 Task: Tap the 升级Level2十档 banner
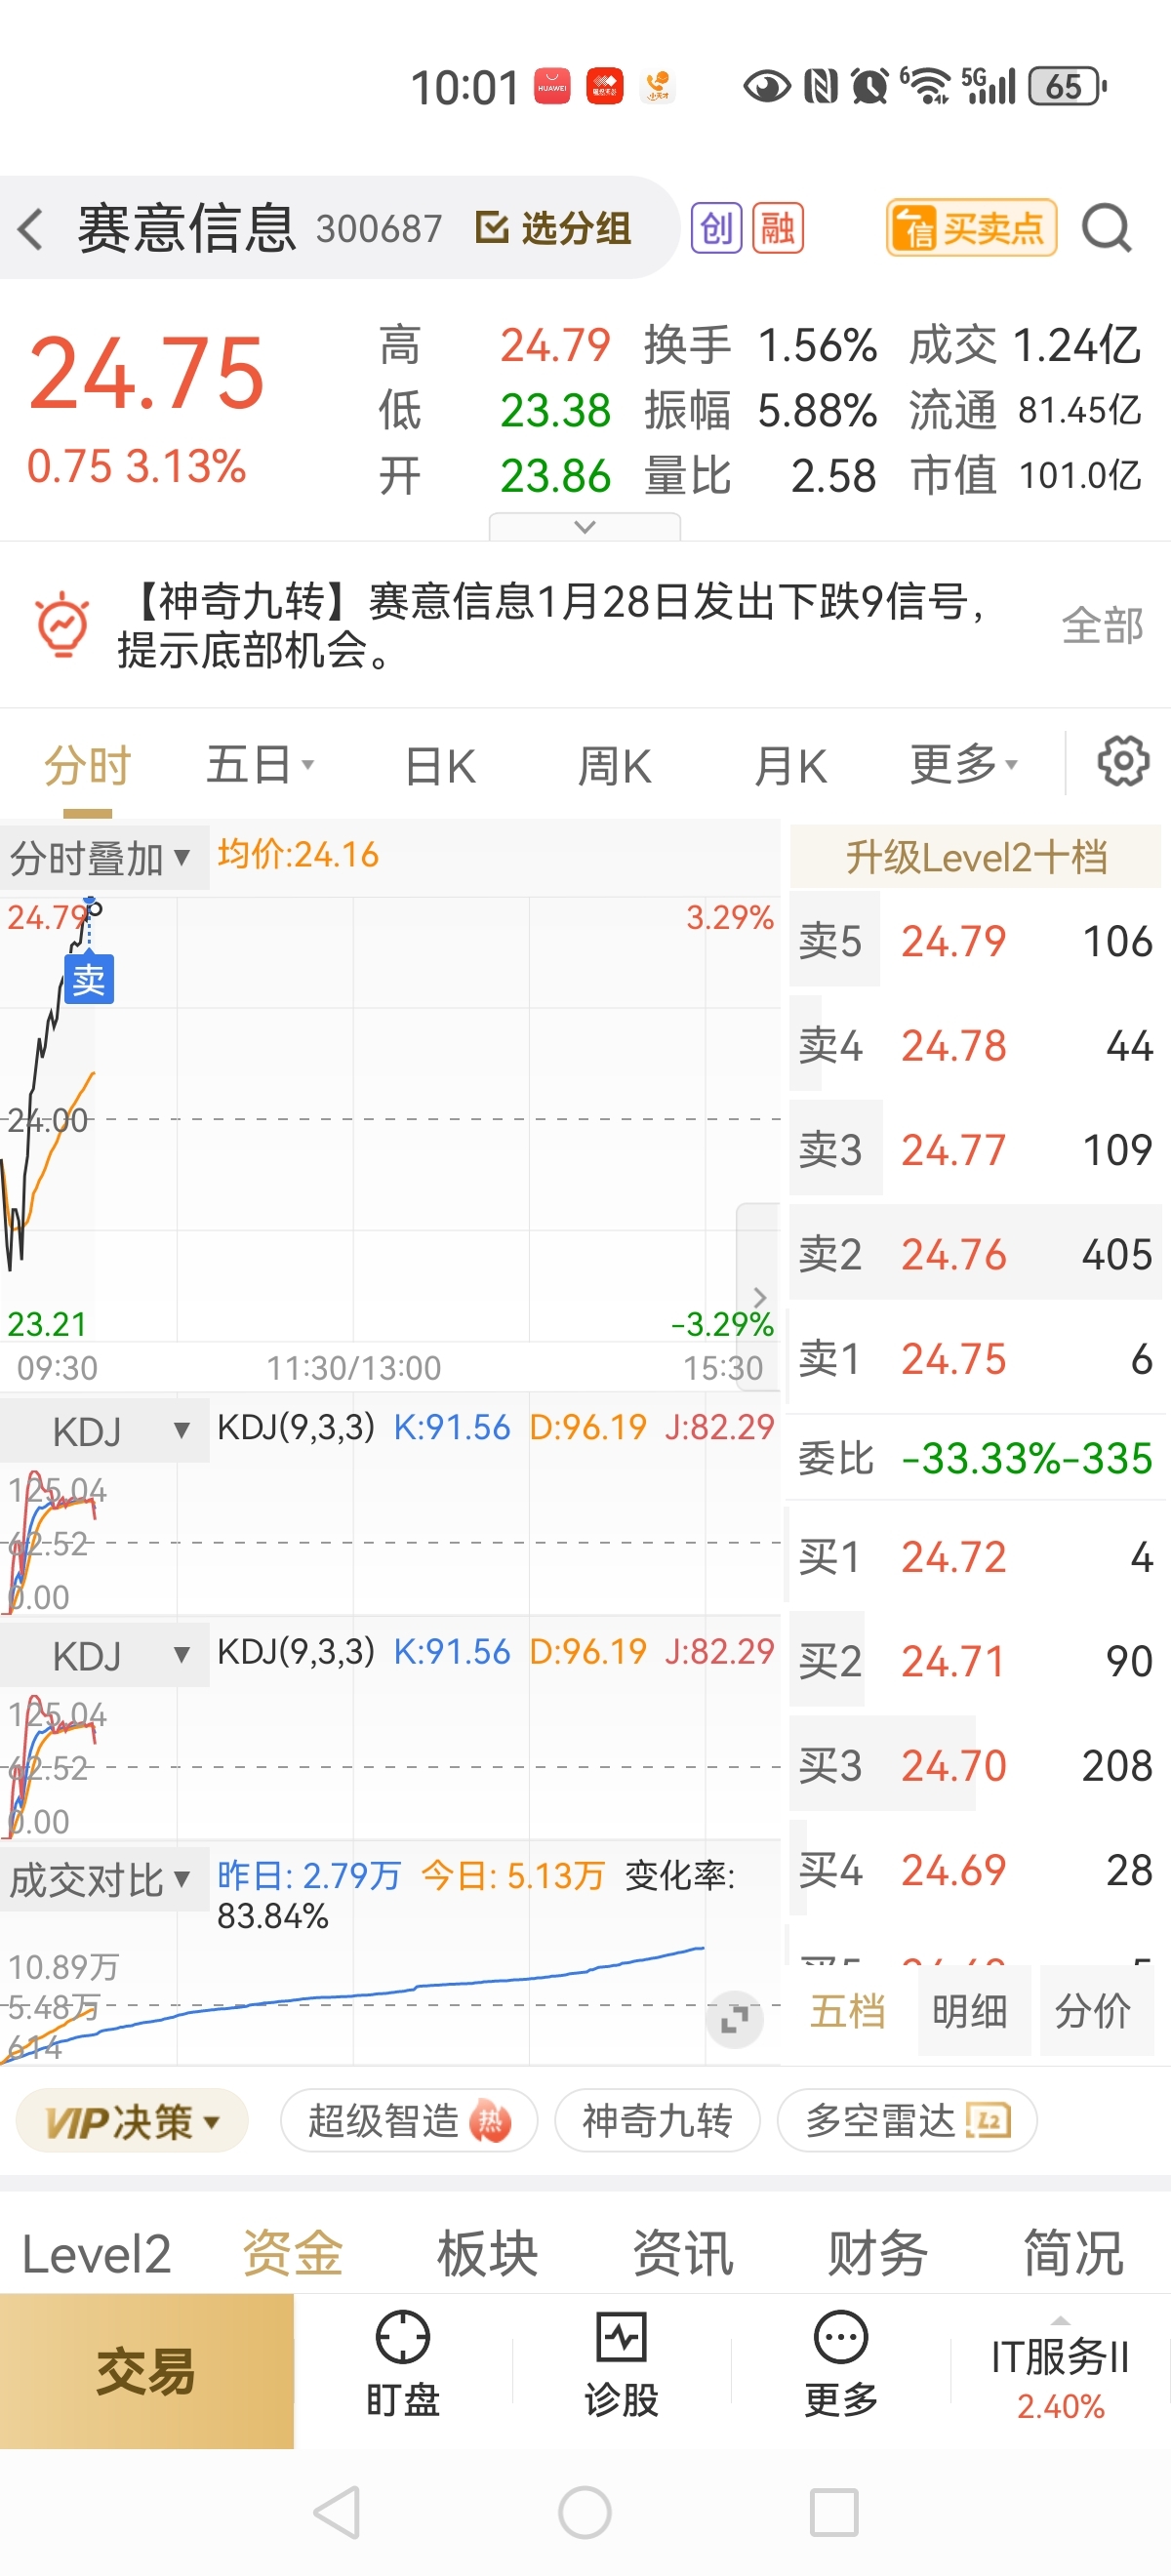click(x=975, y=858)
